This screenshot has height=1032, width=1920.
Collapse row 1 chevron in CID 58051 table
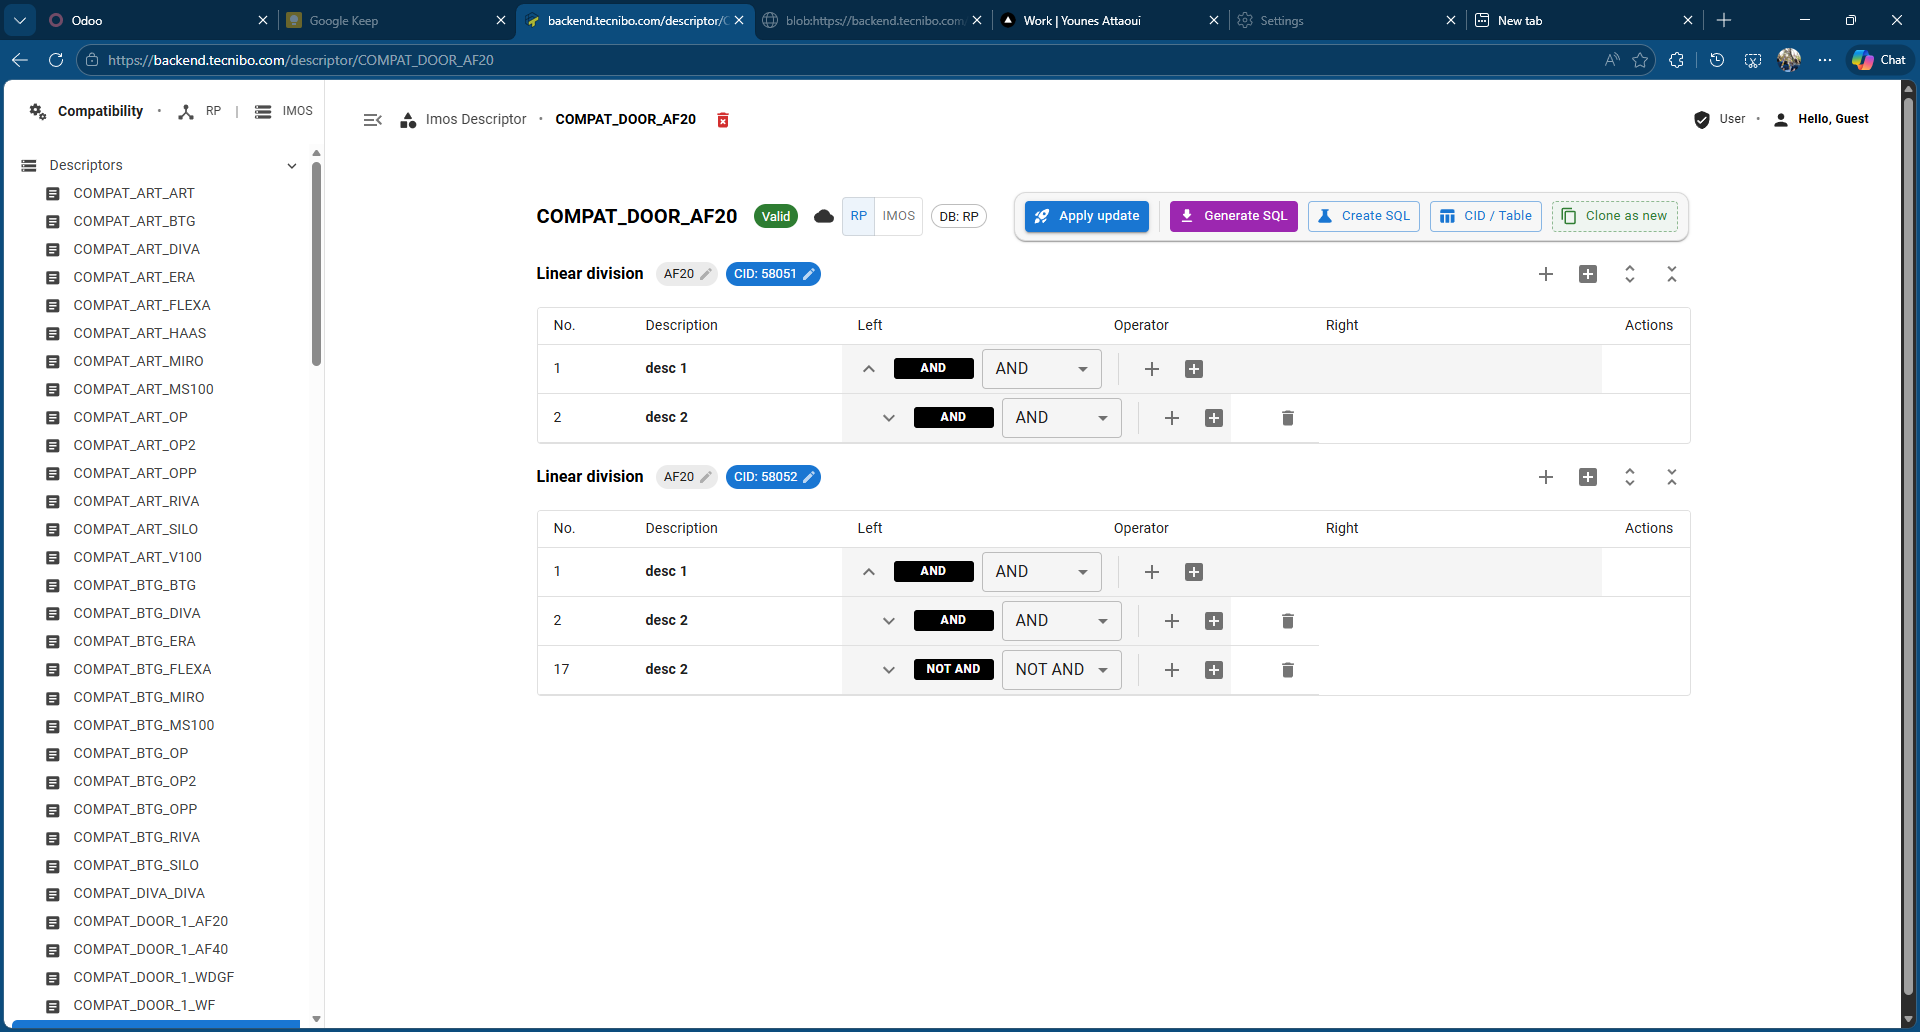pyautogui.click(x=869, y=369)
